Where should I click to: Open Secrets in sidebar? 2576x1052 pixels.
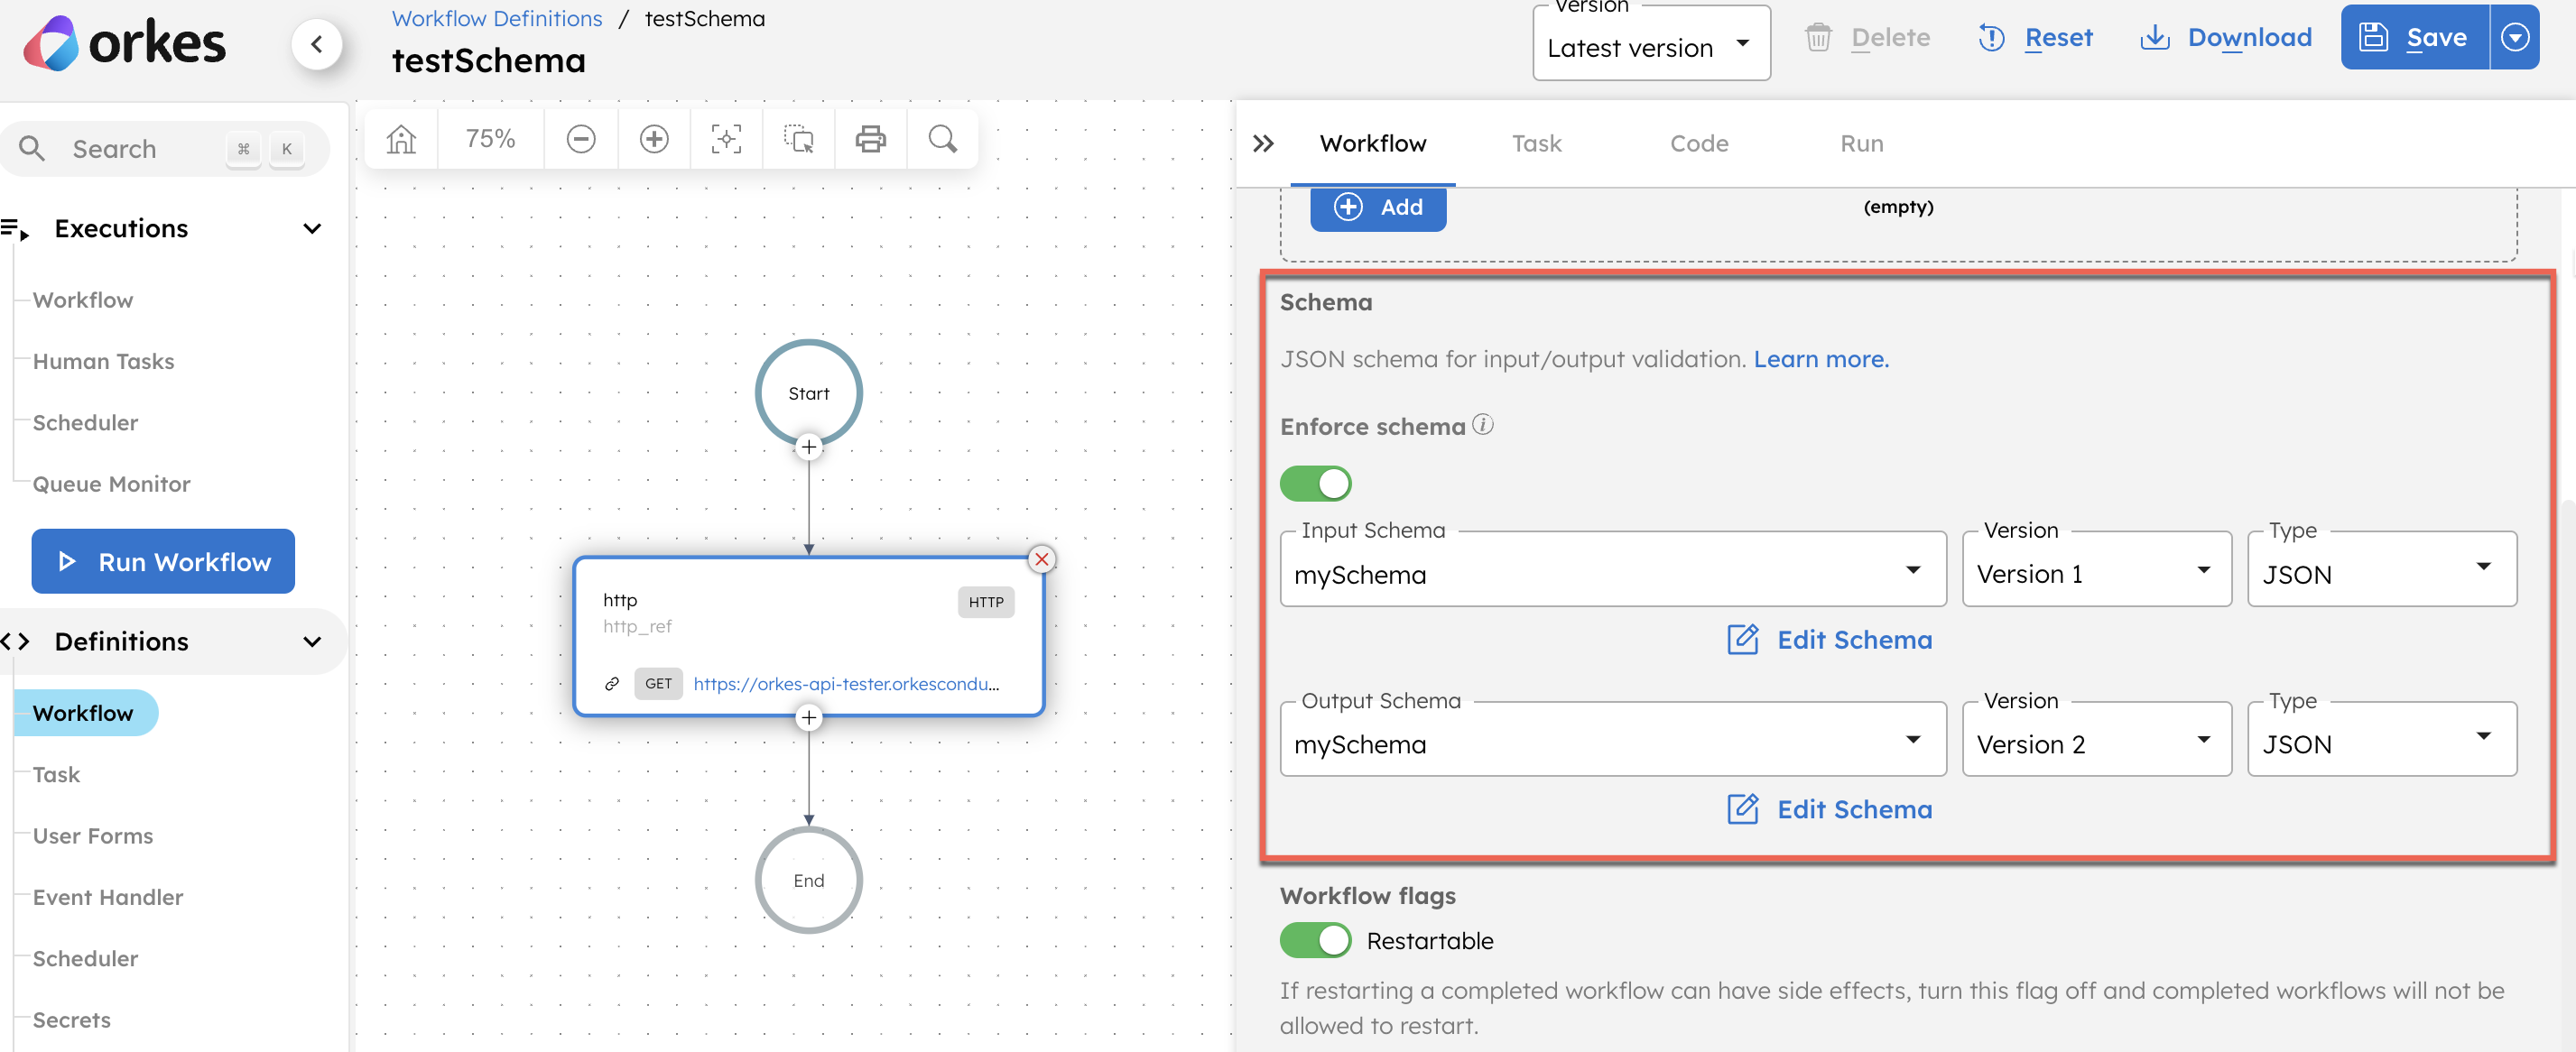71,1020
